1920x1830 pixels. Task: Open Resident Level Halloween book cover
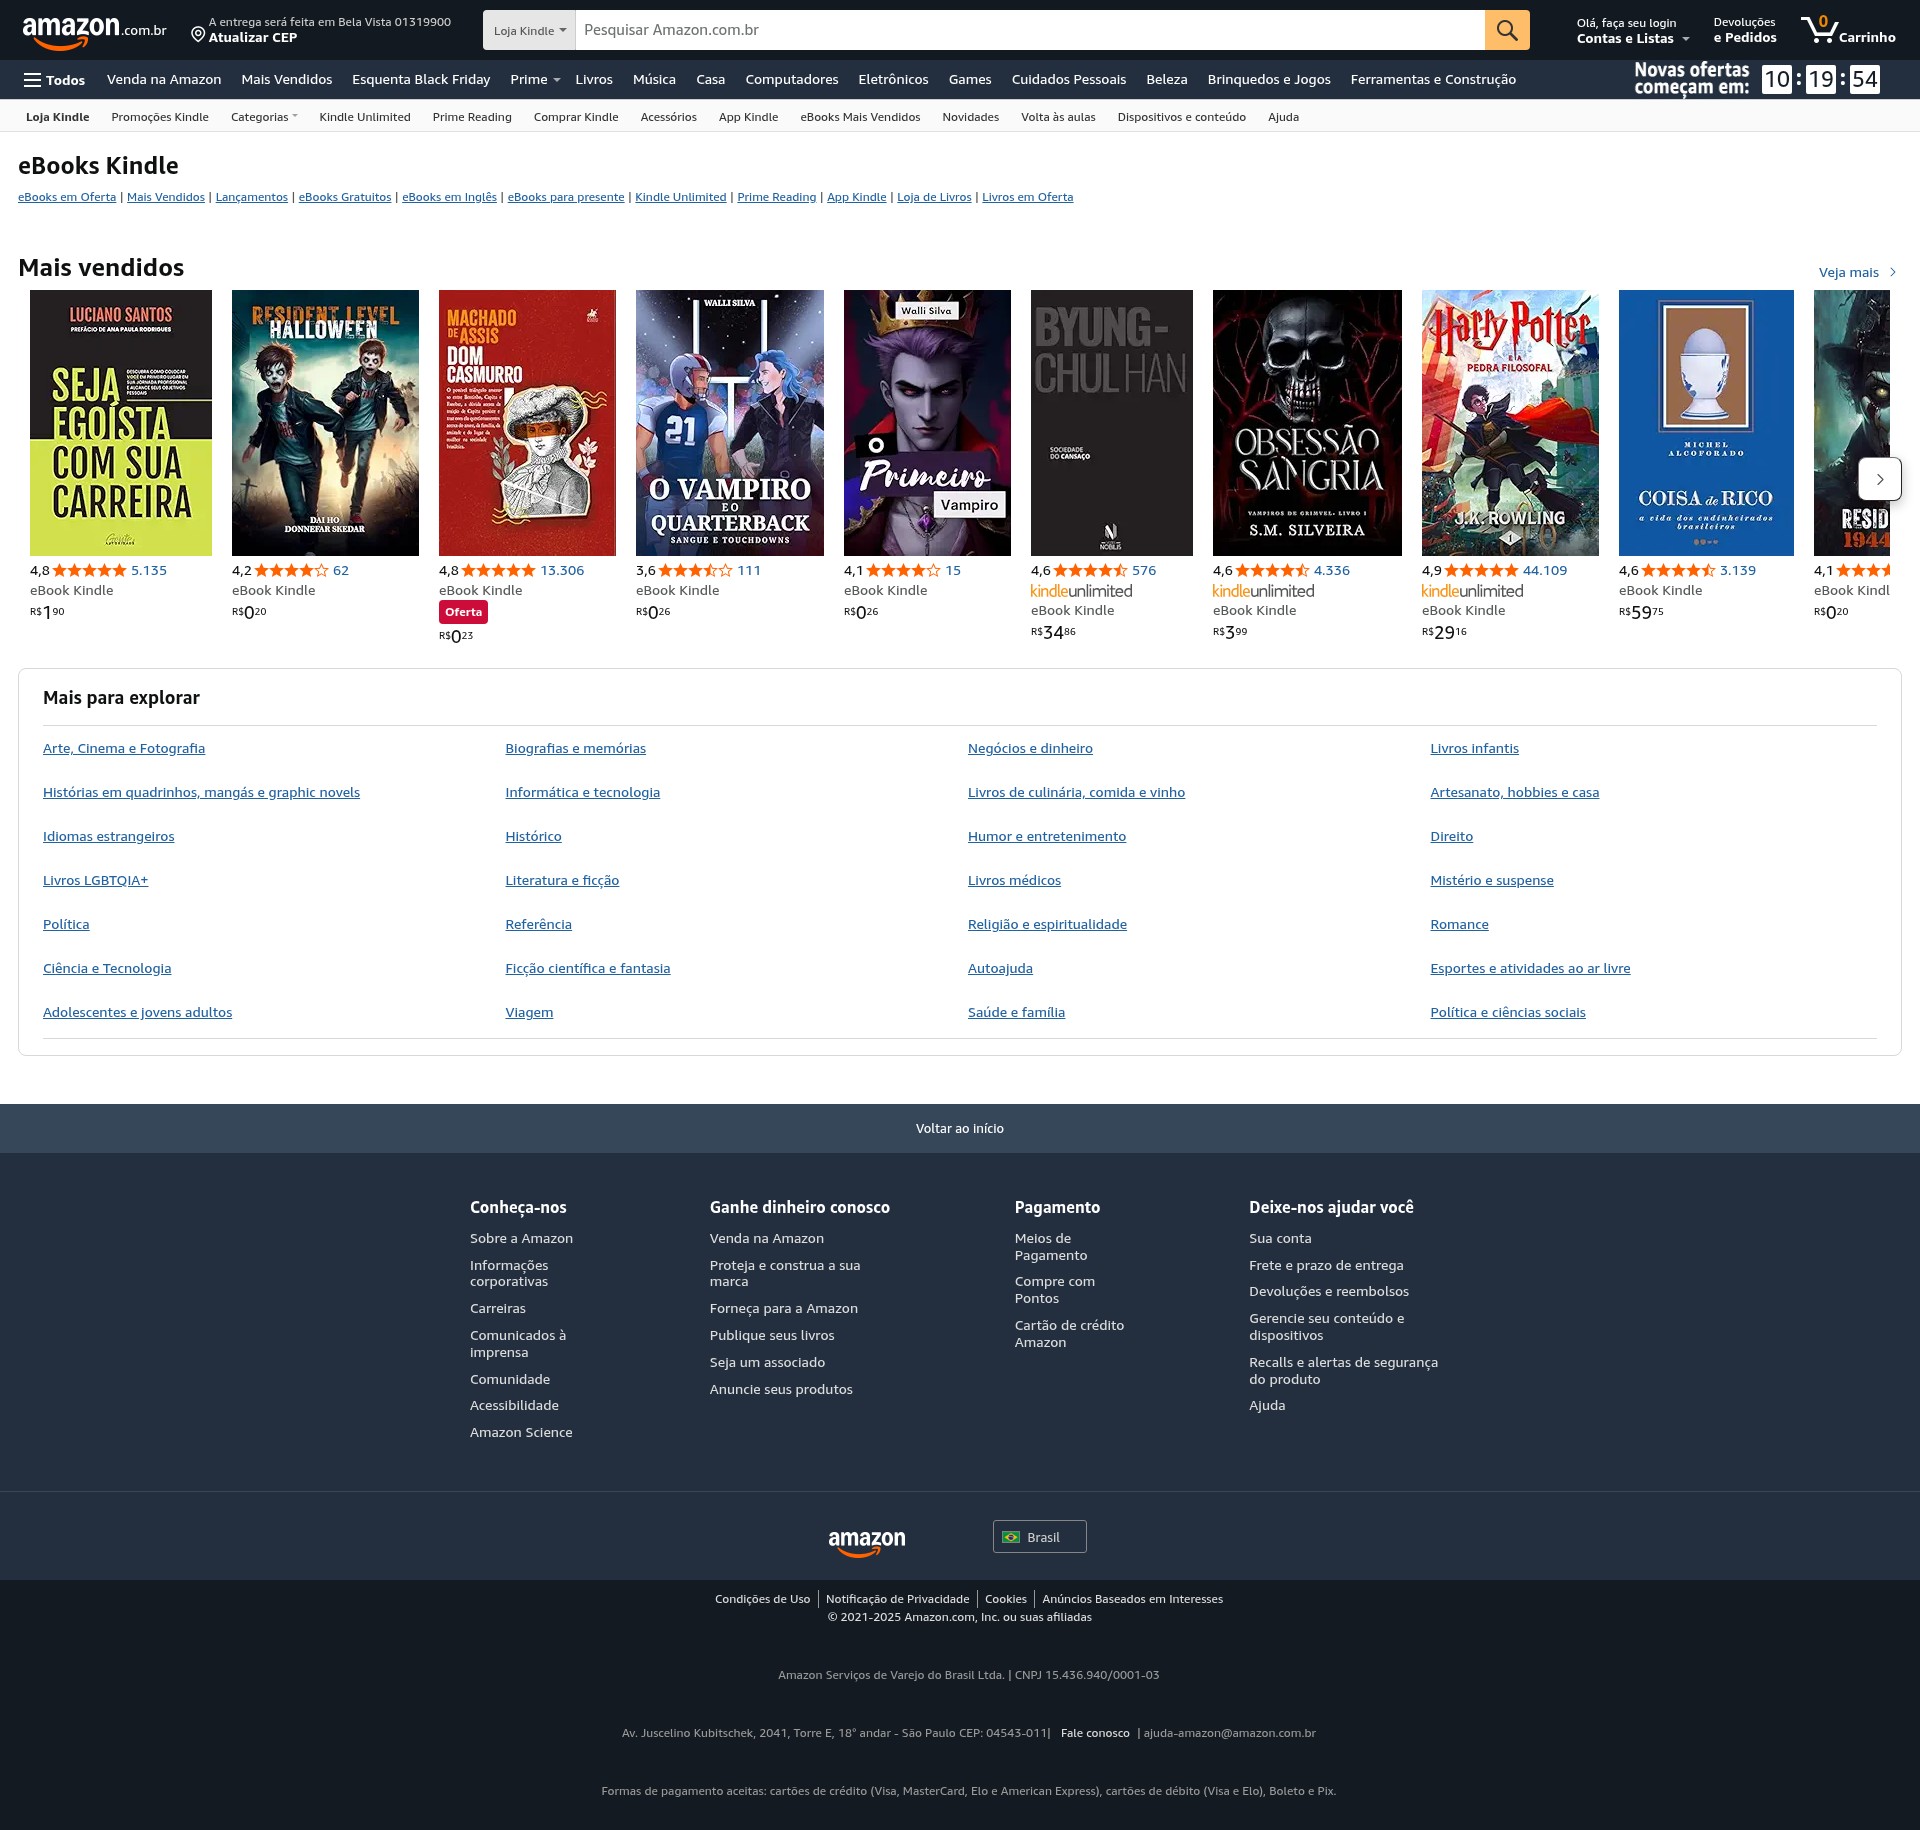(x=325, y=423)
